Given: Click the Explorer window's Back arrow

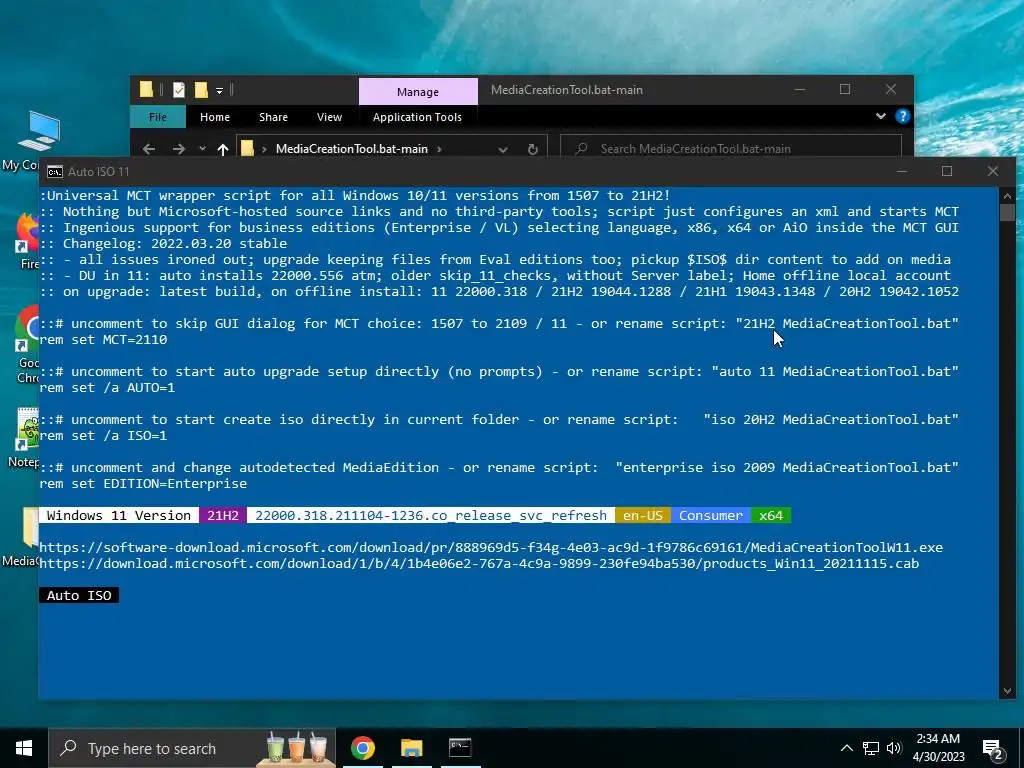Looking at the screenshot, I should tap(149, 149).
